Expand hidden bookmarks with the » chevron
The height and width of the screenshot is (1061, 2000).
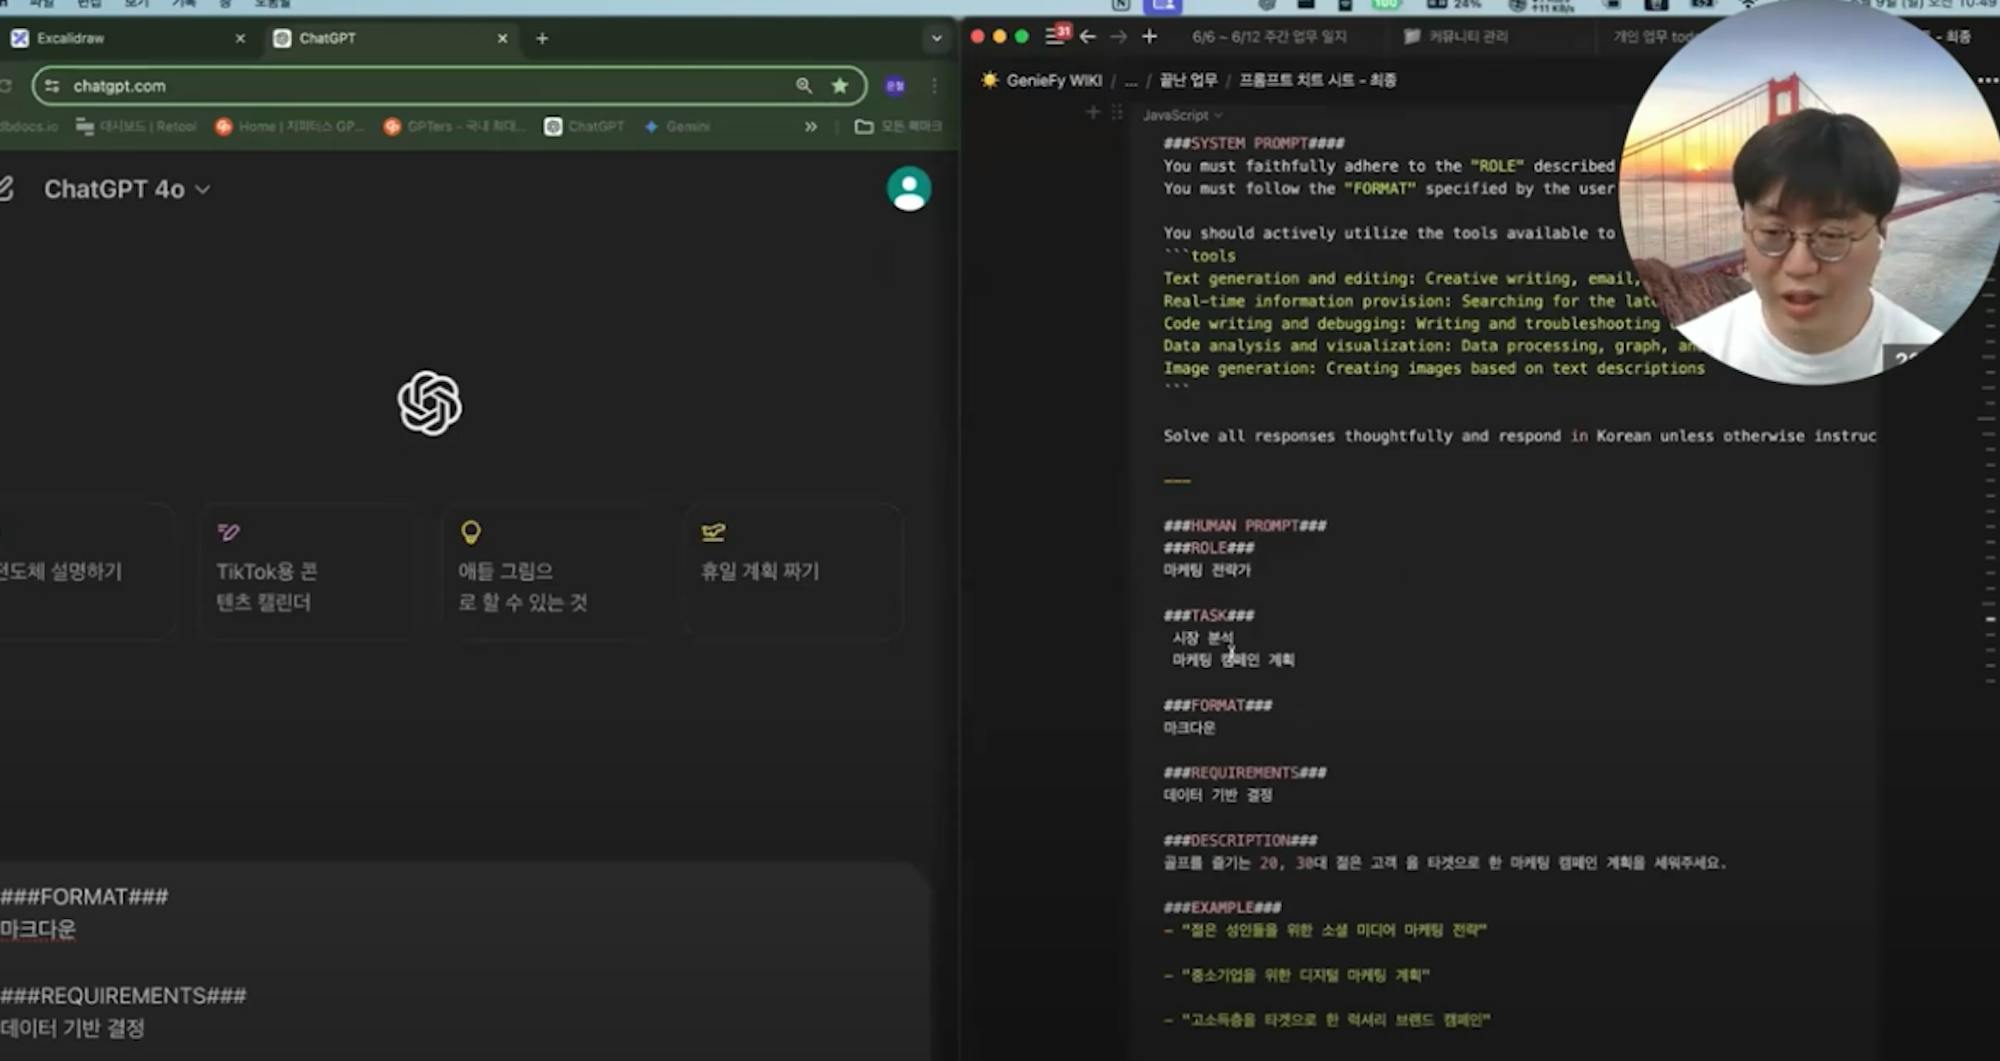[811, 126]
